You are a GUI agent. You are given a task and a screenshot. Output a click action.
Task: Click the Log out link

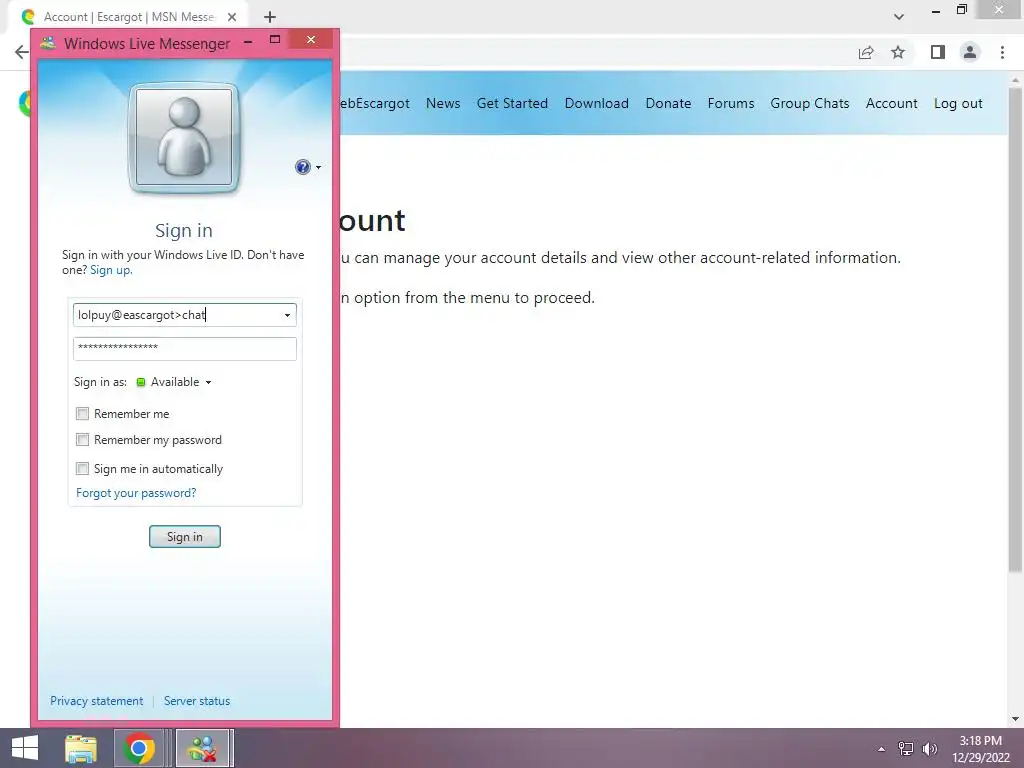click(x=958, y=103)
